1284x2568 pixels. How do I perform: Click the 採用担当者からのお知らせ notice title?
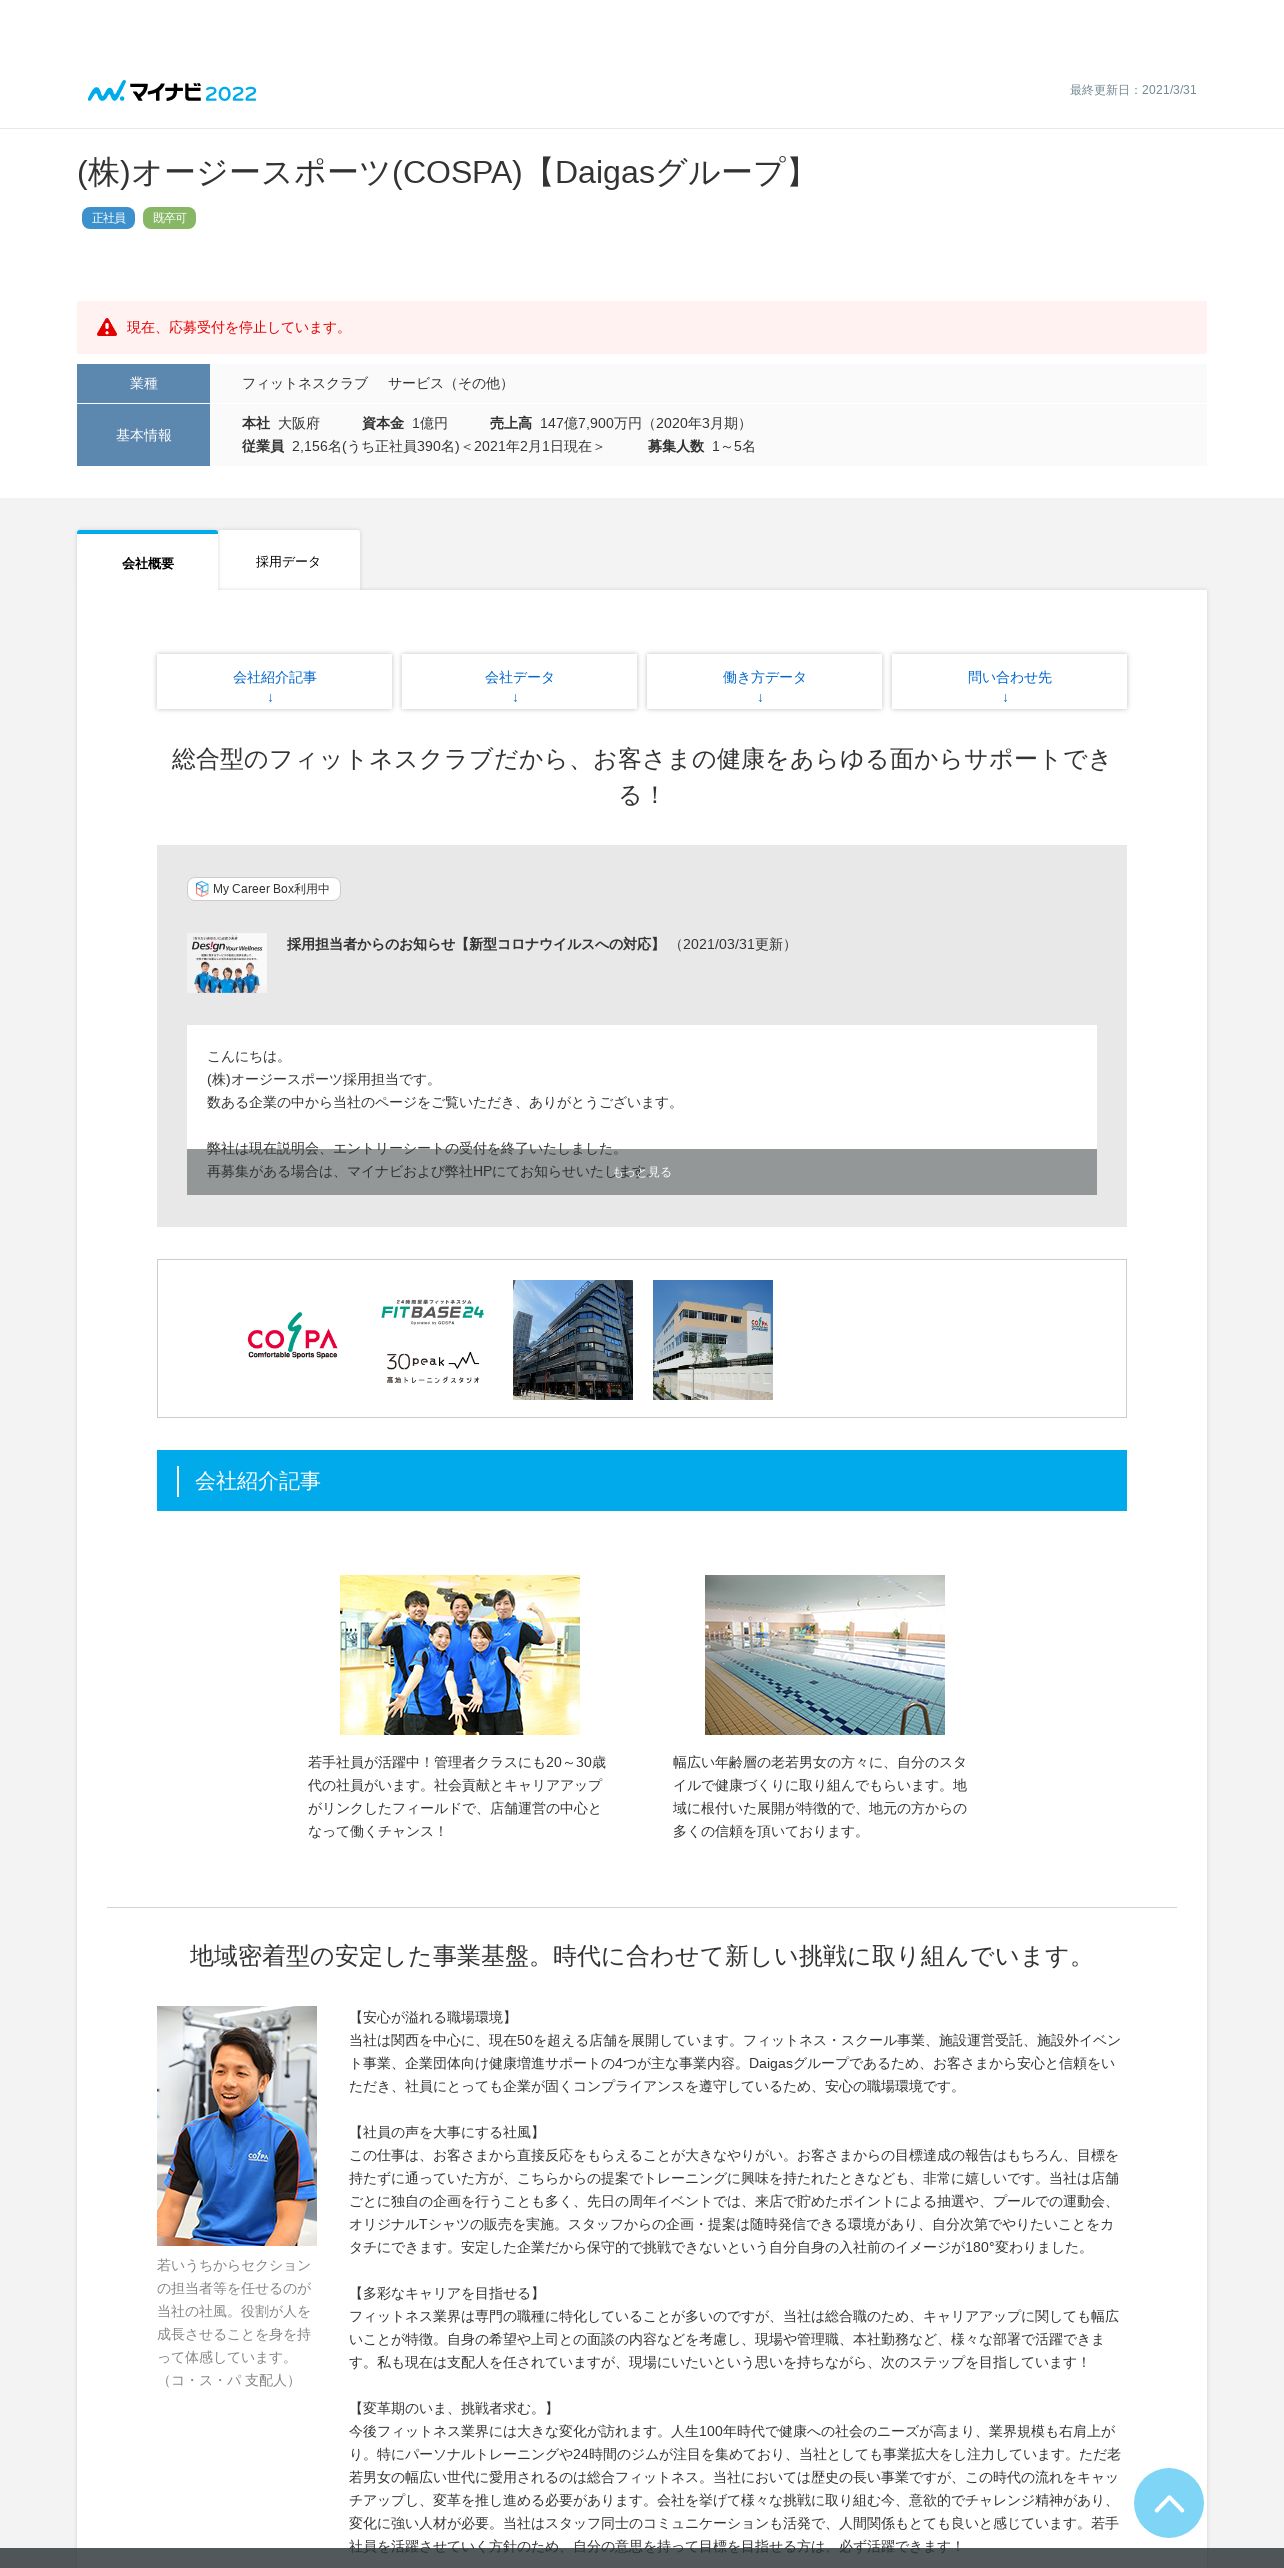coord(475,944)
